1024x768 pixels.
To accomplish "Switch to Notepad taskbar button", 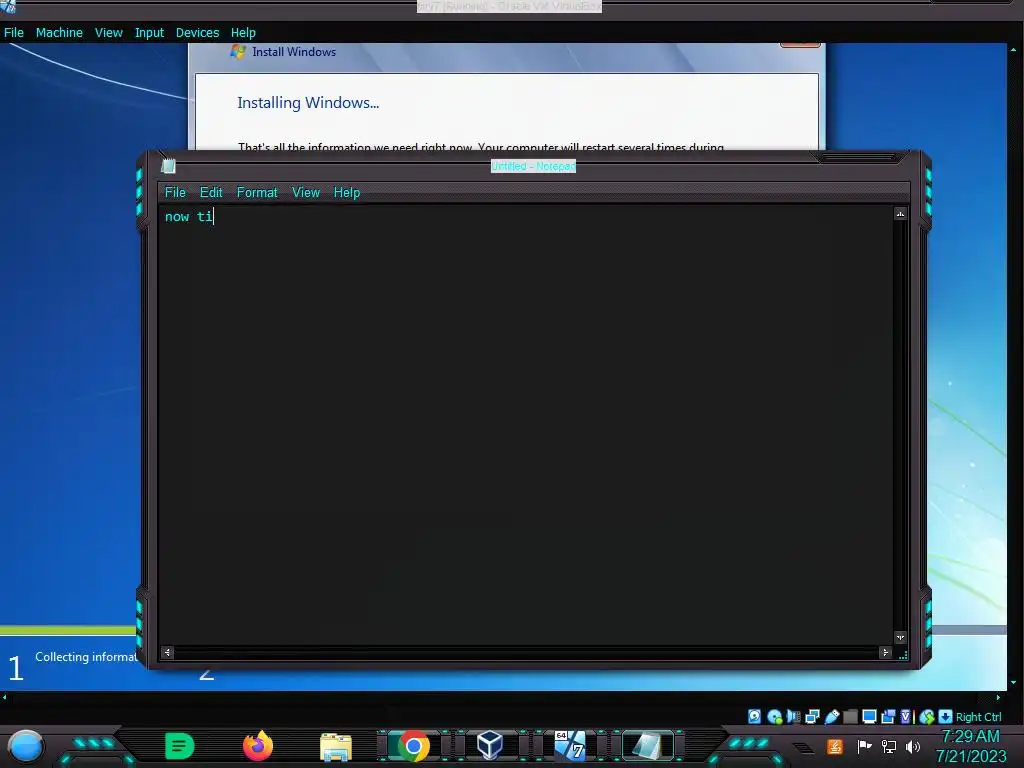I will [647, 746].
